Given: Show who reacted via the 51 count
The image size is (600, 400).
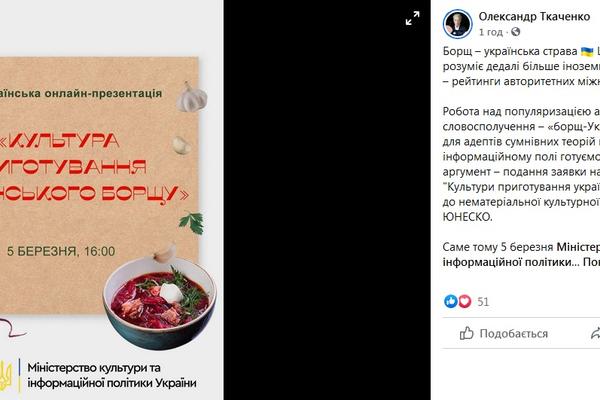Looking at the screenshot, I should [x=483, y=302].
